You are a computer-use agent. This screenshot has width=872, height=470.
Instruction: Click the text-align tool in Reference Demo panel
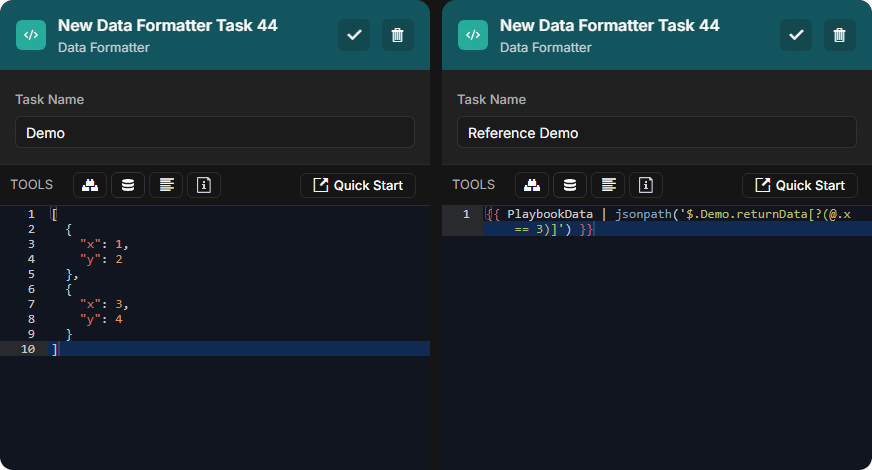pos(608,185)
